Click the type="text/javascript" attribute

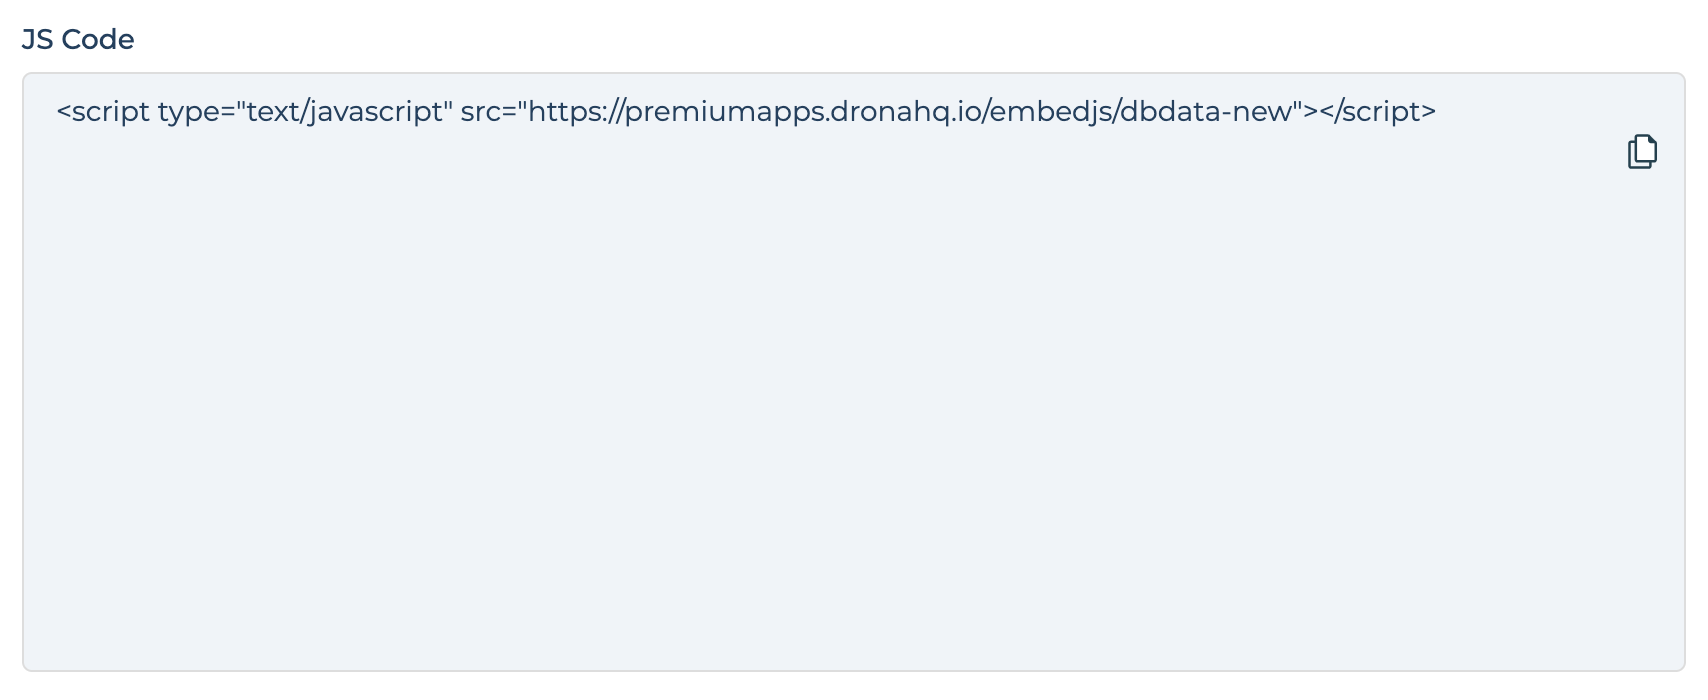tap(305, 112)
